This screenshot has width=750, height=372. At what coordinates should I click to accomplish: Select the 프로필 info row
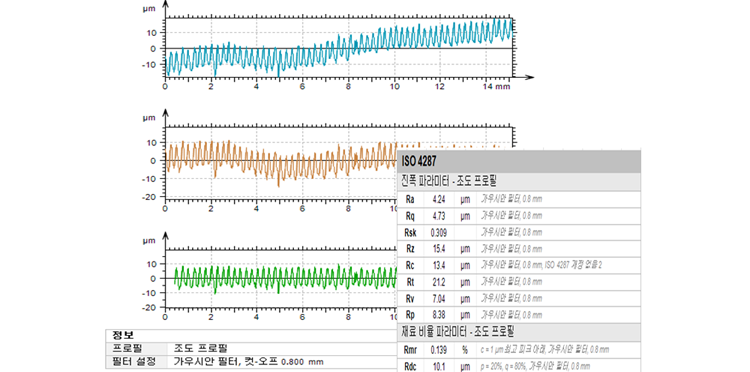(x=251, y=348)
